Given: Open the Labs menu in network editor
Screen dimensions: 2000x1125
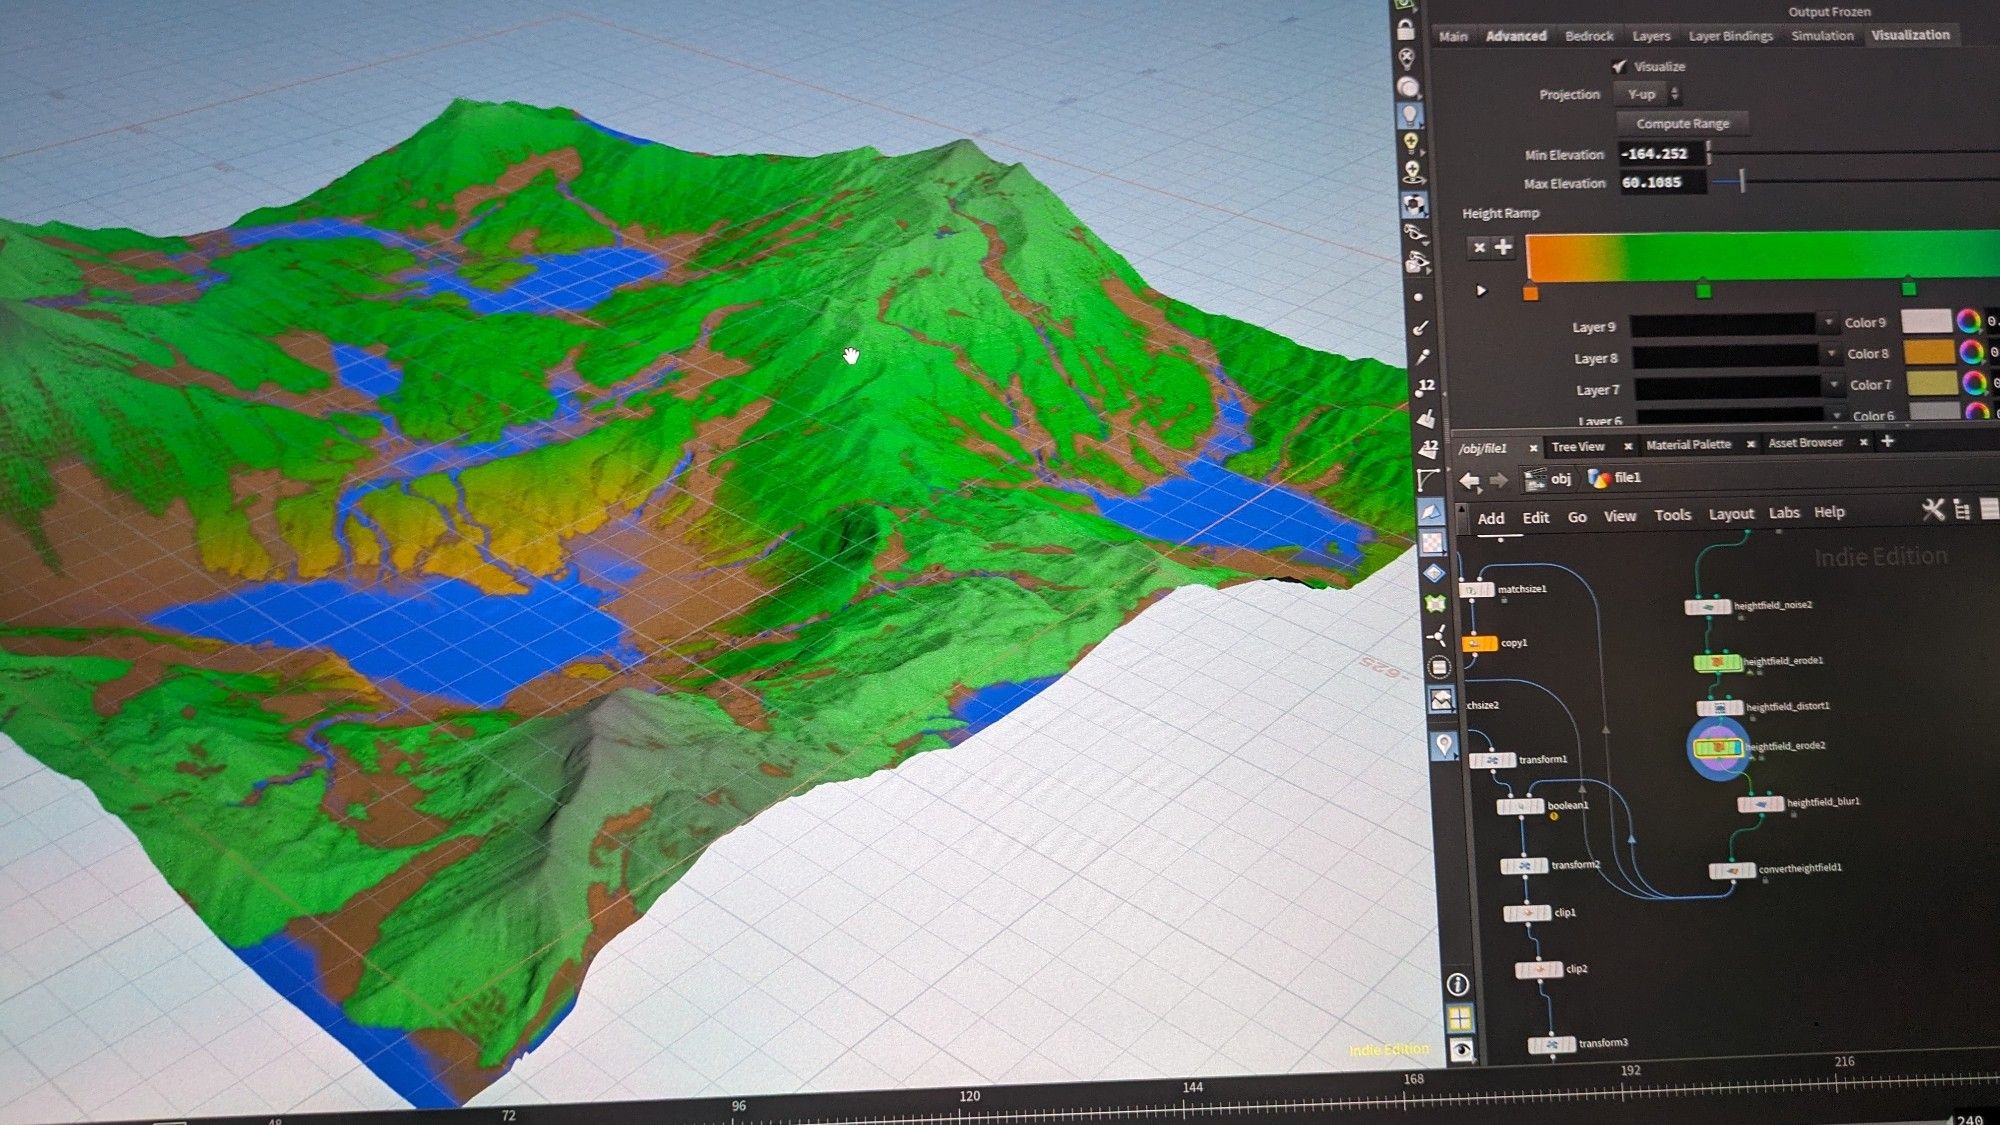Looking at the screenshot, I should point(1784,513).
